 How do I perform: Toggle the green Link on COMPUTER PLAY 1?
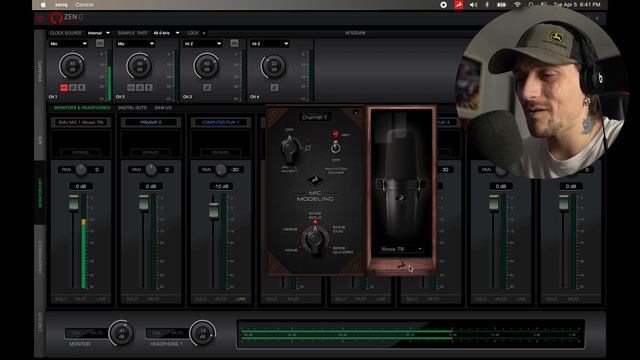[241, 299]
